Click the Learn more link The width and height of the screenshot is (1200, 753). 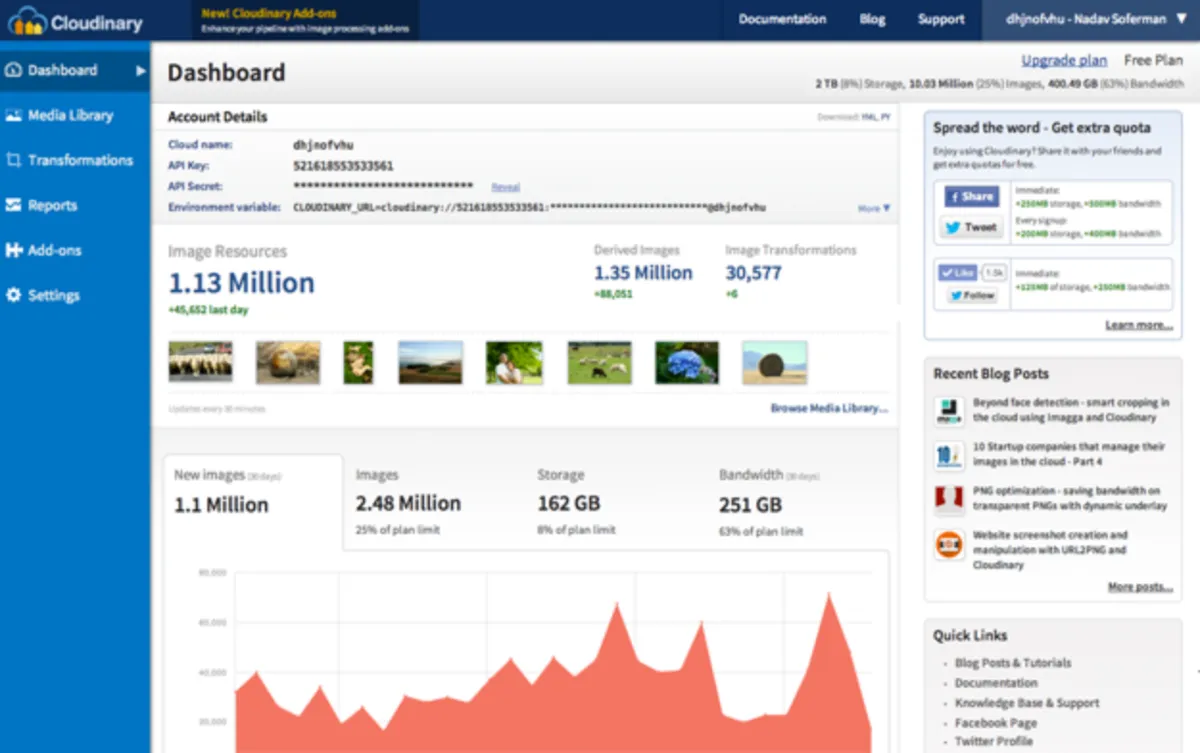[x=1139, y=325]
